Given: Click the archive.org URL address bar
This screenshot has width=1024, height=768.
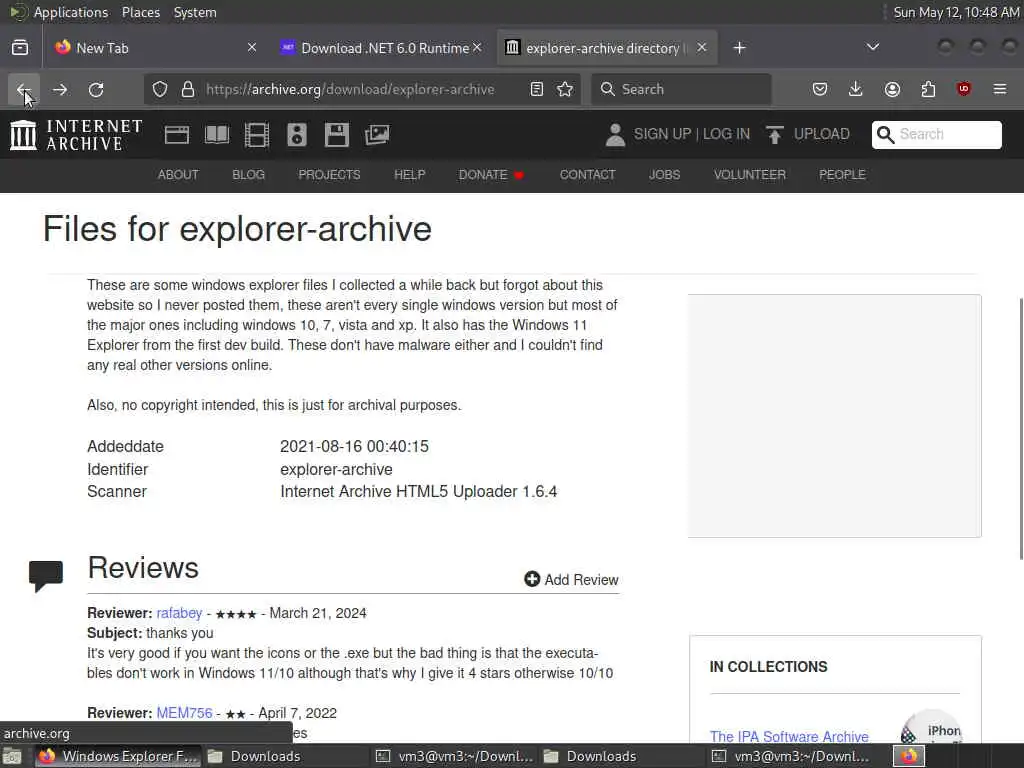Looking at the screenshot, I should point(350,89).
